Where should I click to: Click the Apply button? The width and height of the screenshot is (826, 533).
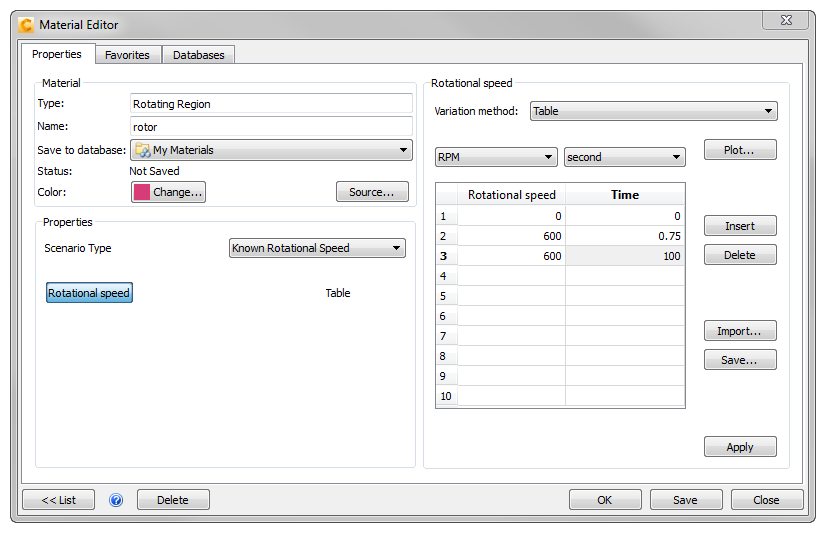740,447
